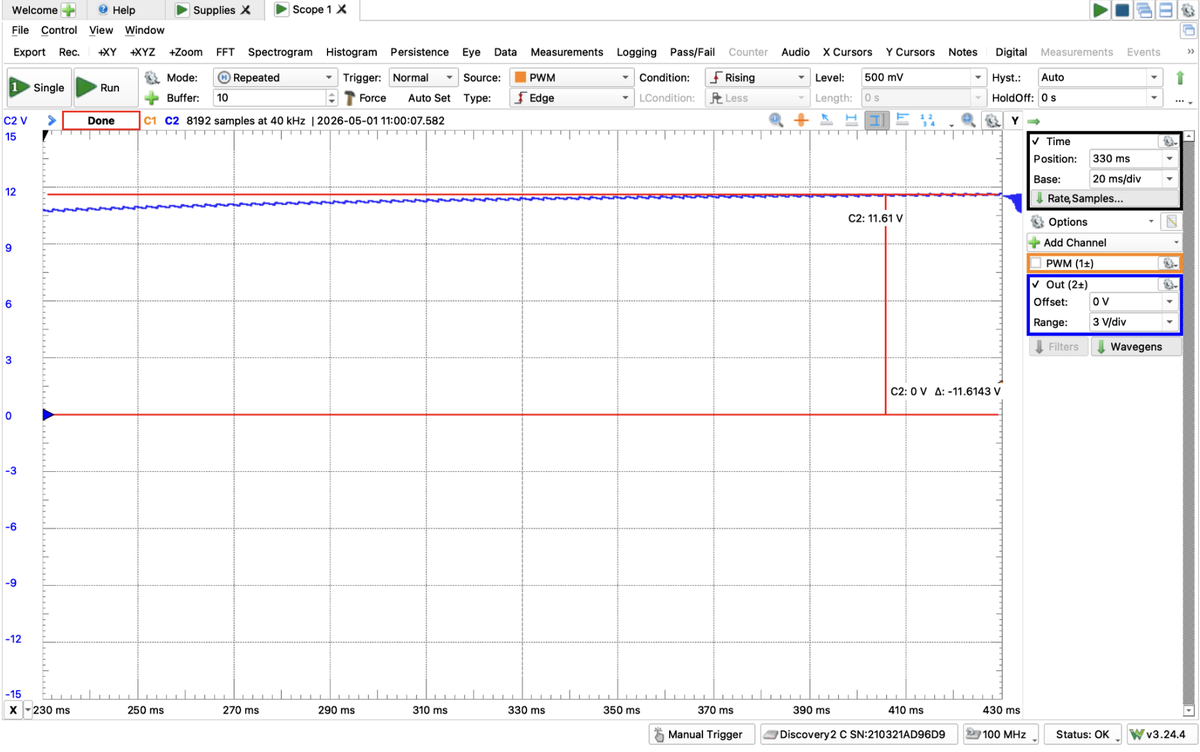The height and width of the screenshot is (752, 1200).
Task: Click the zoom-fit magnifier icon near gear
Action: (x=968, y=120)
